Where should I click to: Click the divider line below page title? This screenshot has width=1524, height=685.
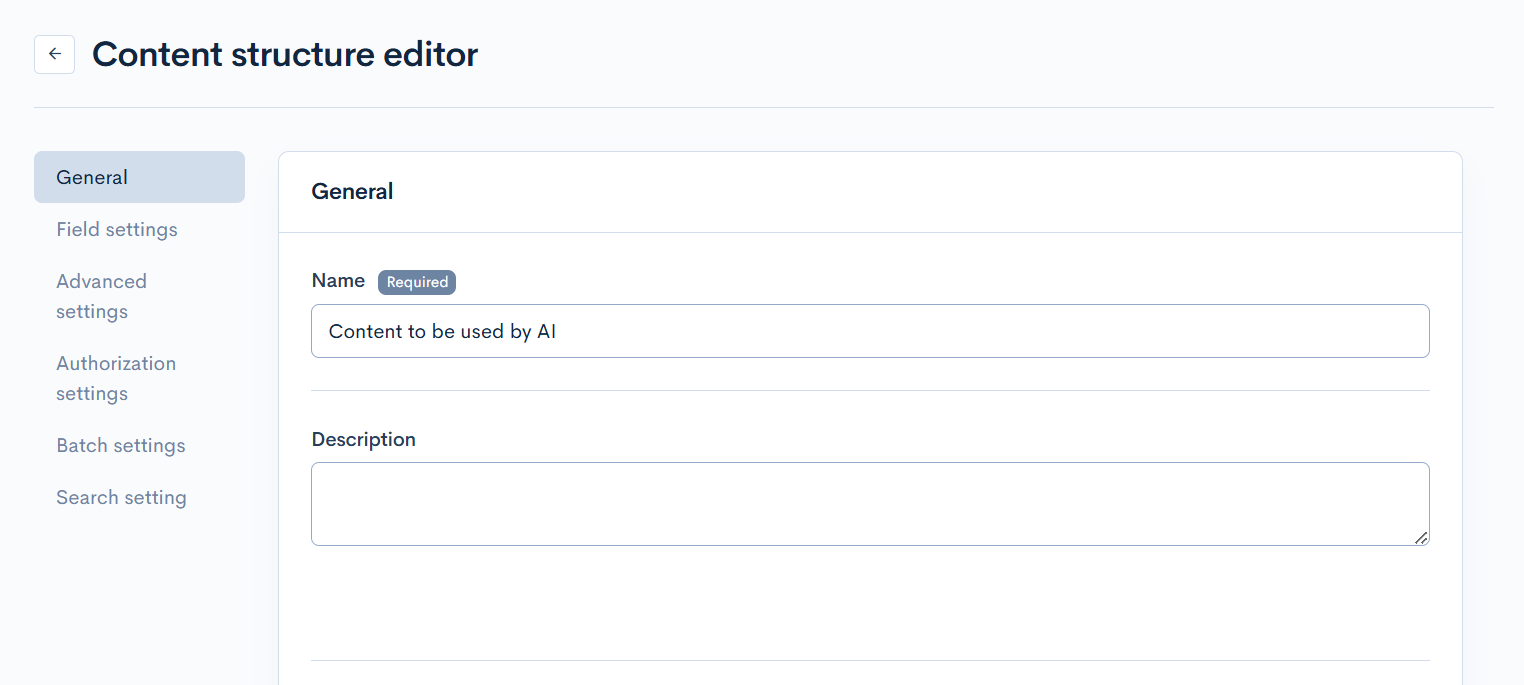(x=763, y=107)
